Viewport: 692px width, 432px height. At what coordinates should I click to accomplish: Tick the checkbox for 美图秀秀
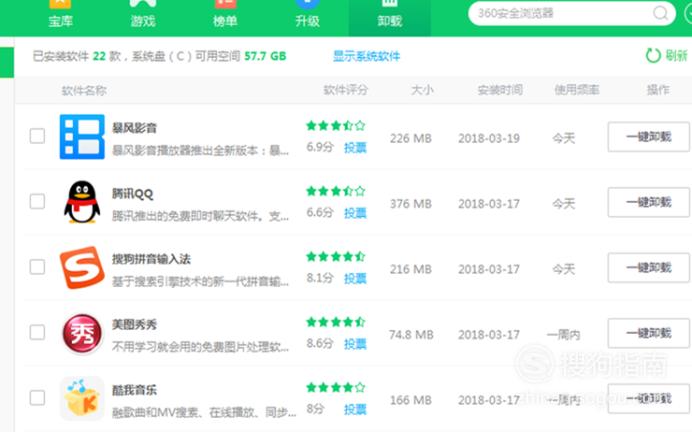coord(37,332)
